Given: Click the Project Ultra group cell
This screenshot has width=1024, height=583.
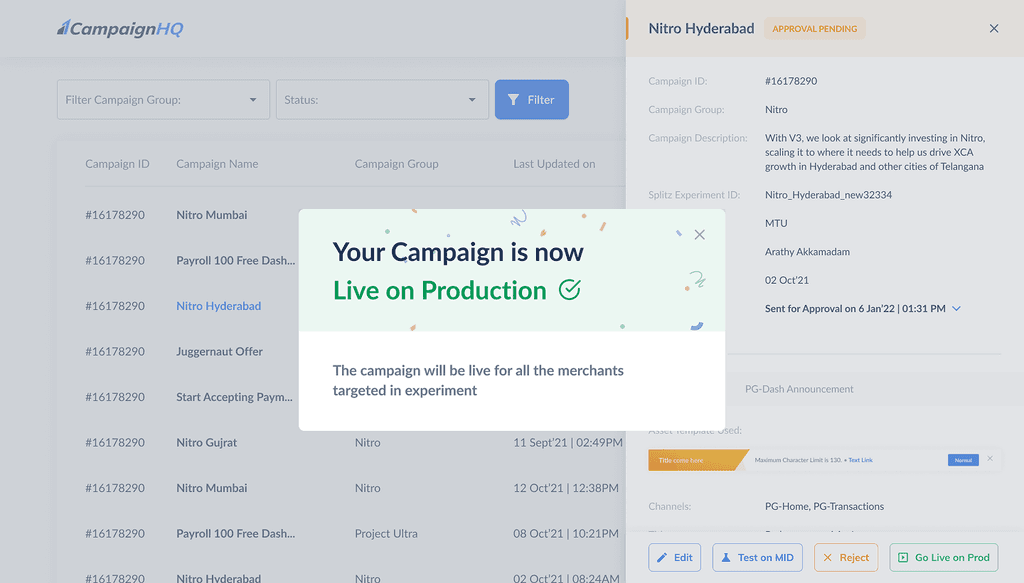Looking at the screenshot, I should pos(386,533).
